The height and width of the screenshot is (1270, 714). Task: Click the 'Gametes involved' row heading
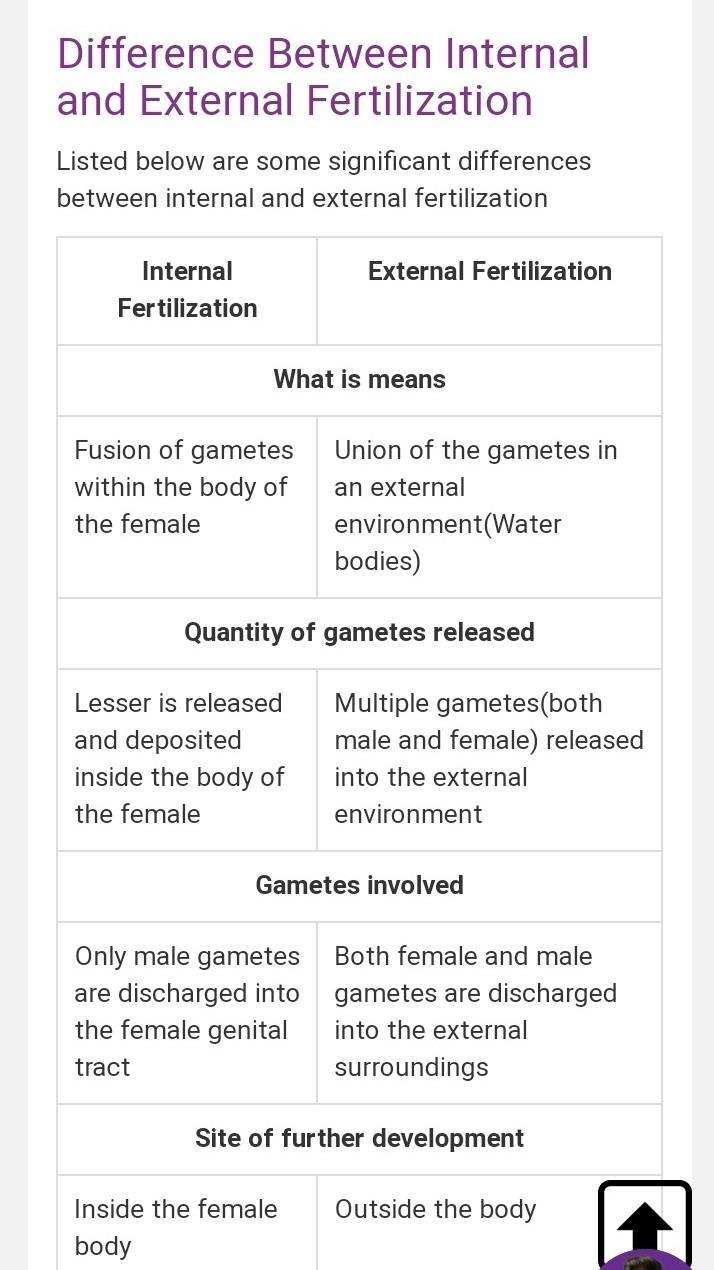point(359,886)
